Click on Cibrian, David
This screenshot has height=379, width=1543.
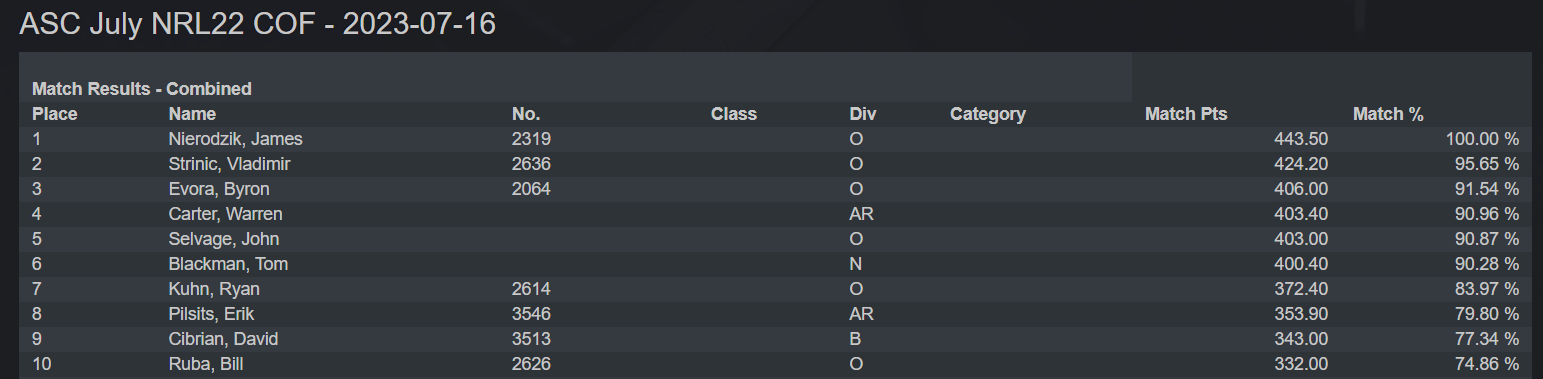(x=224, y=339)
